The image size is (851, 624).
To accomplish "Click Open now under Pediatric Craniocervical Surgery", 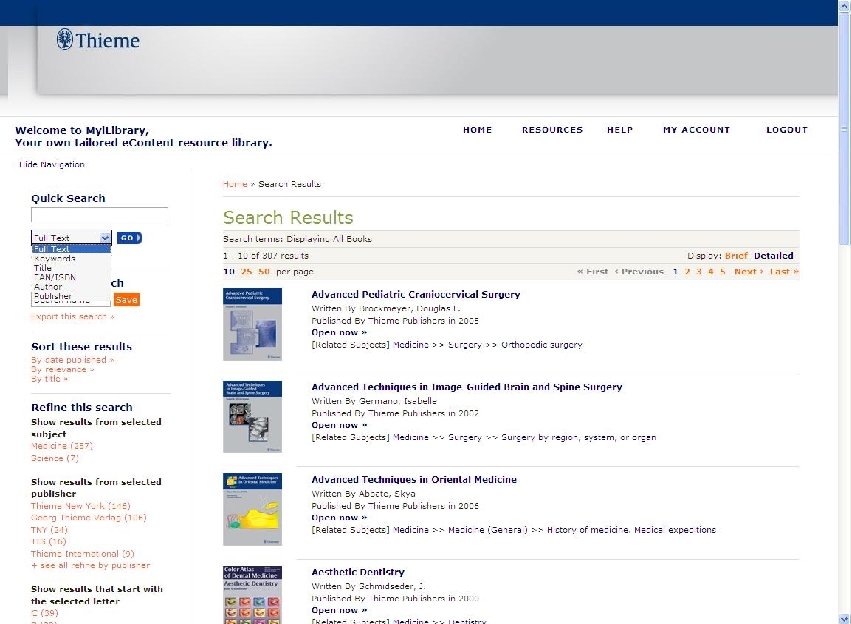I will [x=339, y=332].
